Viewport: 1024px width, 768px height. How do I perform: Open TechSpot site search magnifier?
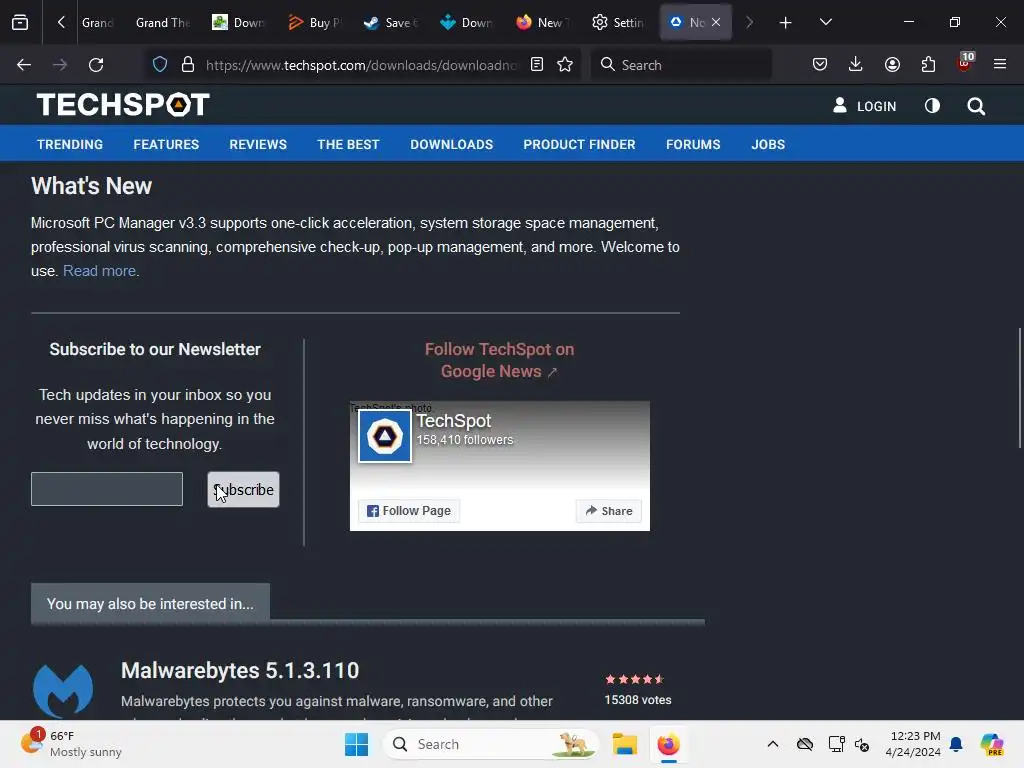[x=976, y=106]
